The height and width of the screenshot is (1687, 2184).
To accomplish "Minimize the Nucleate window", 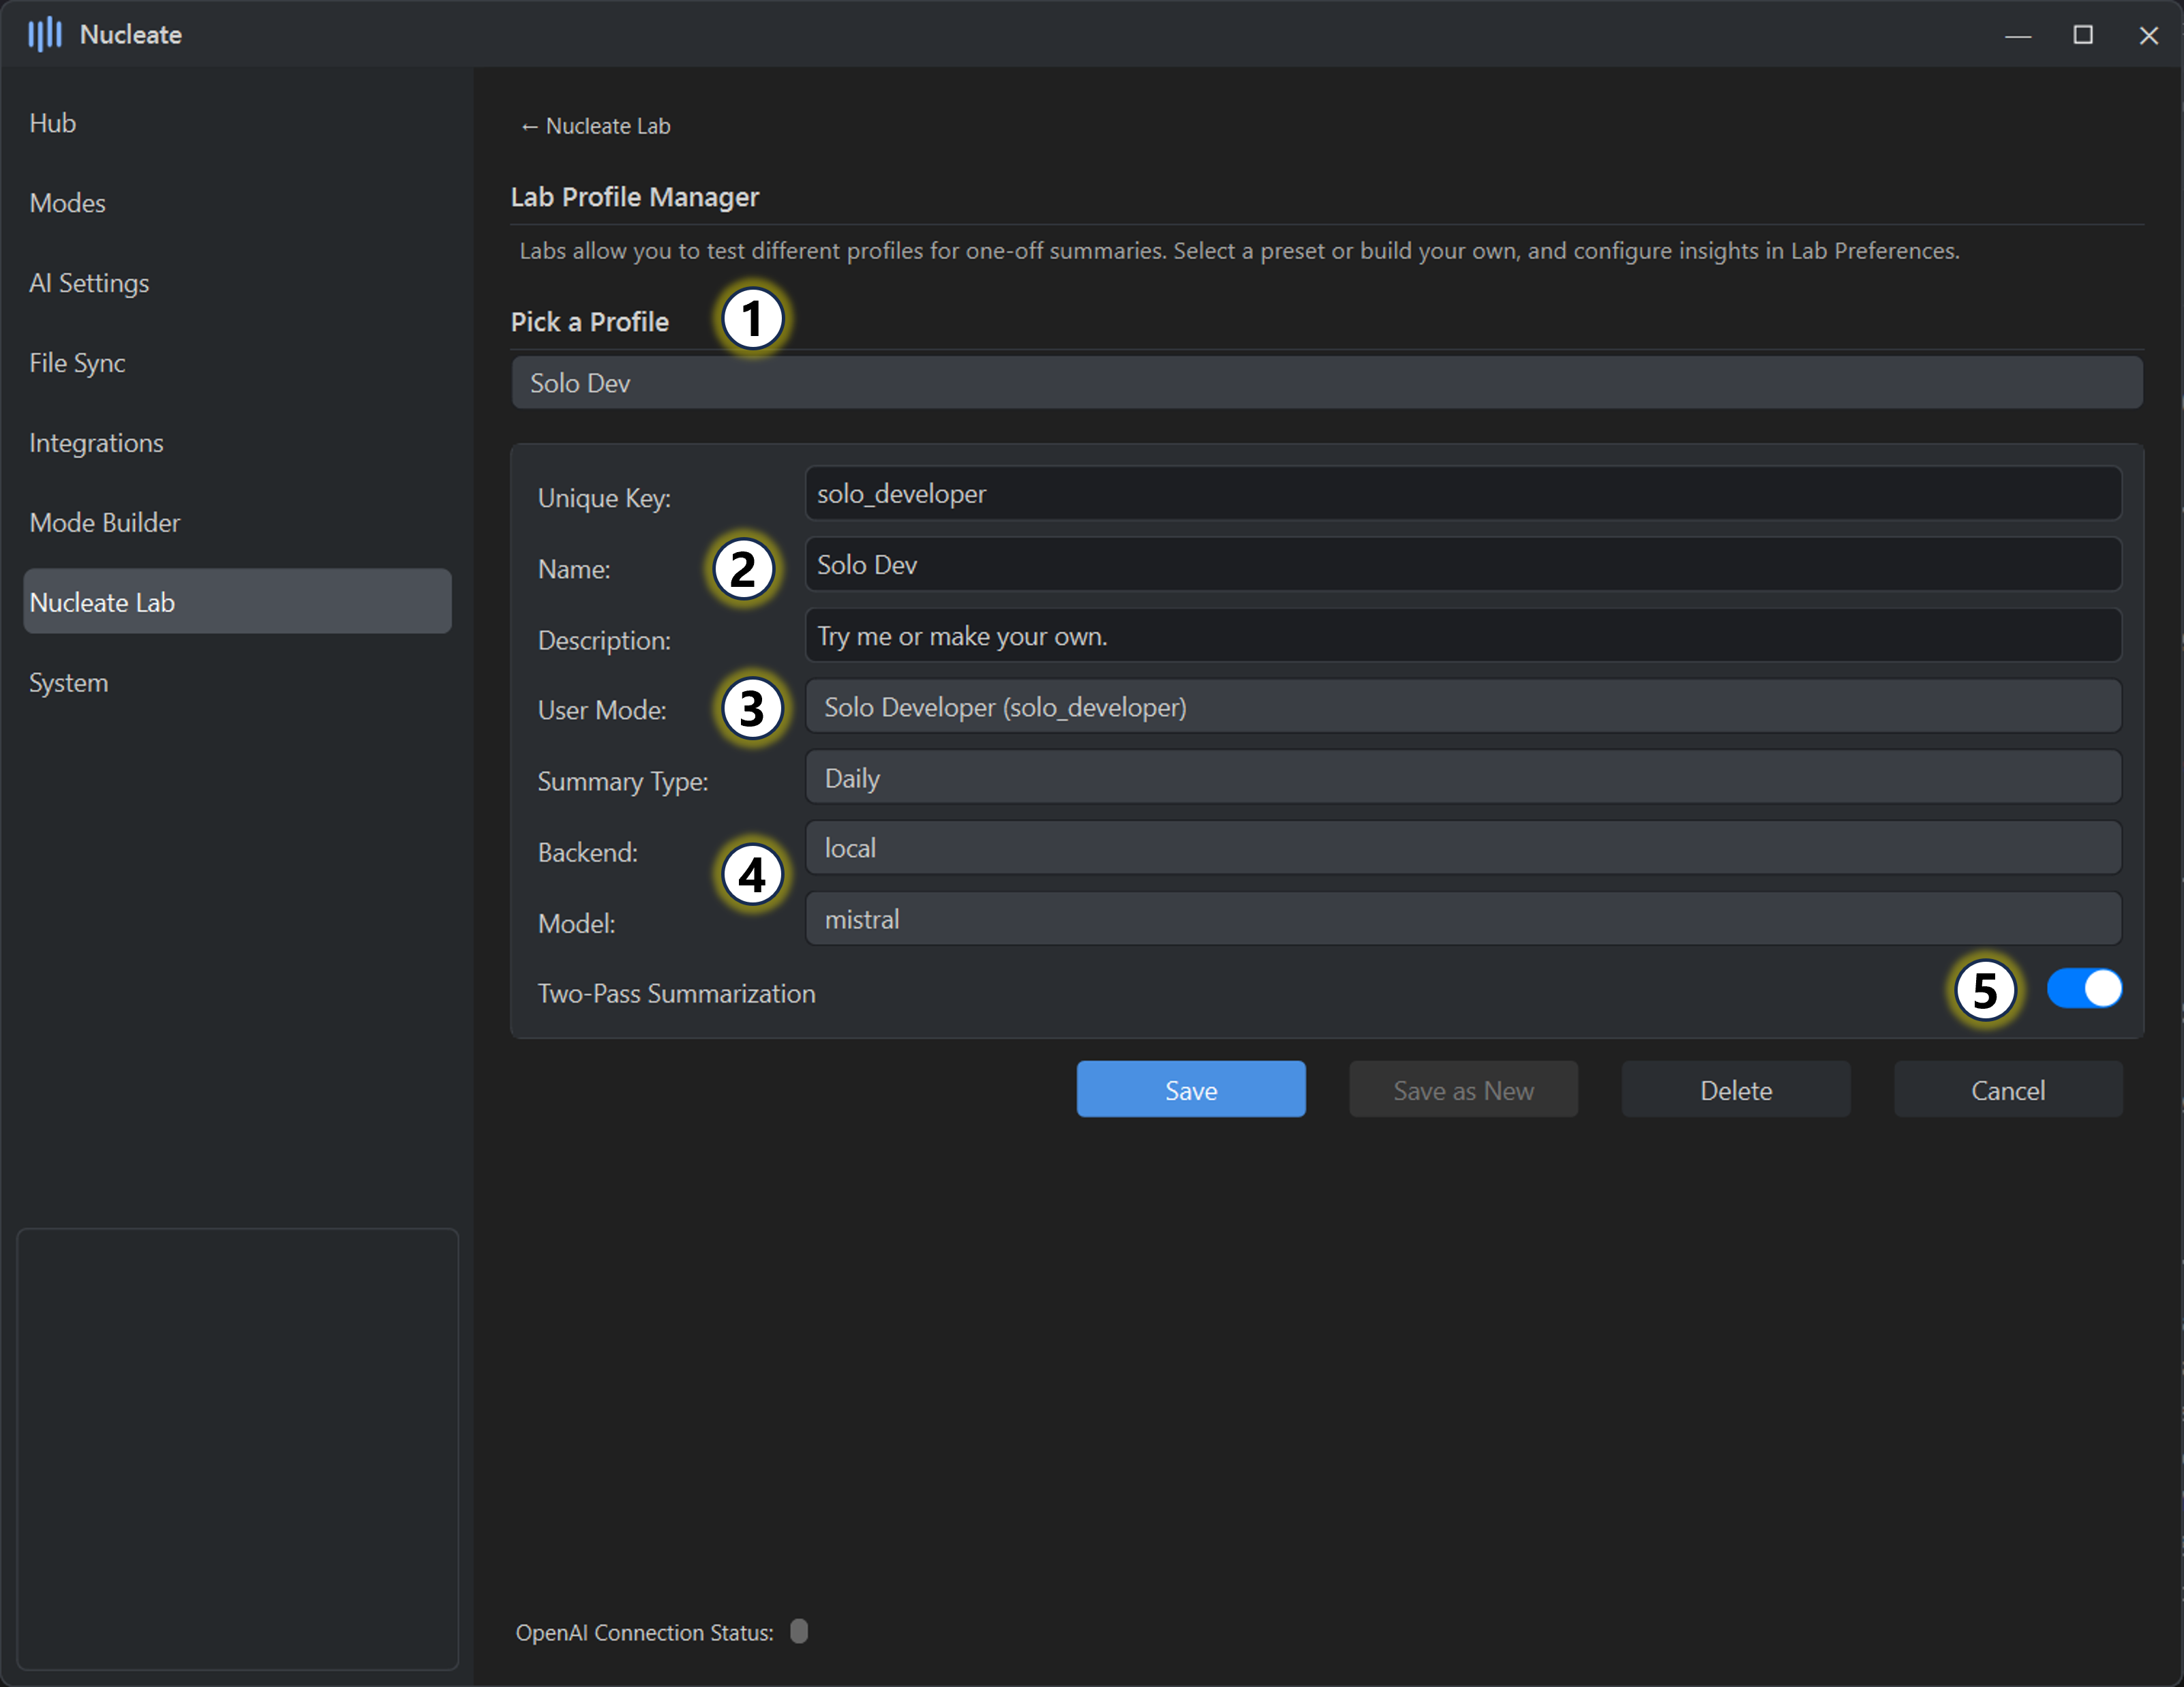I will [2017, 35].
